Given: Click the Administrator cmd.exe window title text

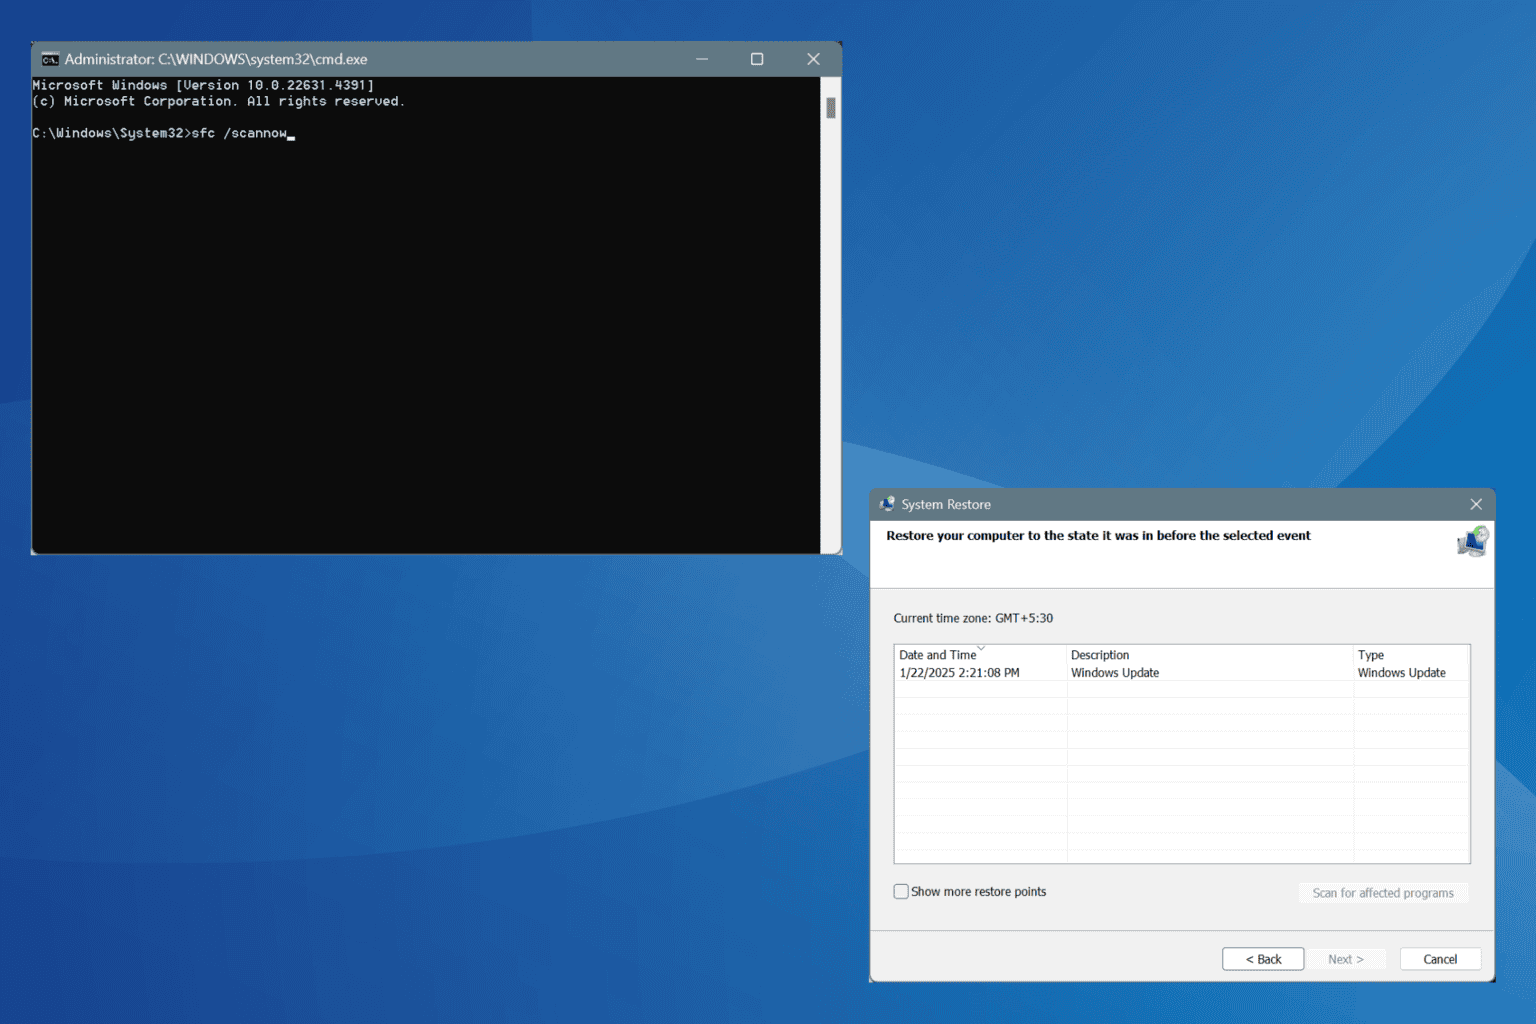Looking at the screenshot, I should tap(216, 59).
